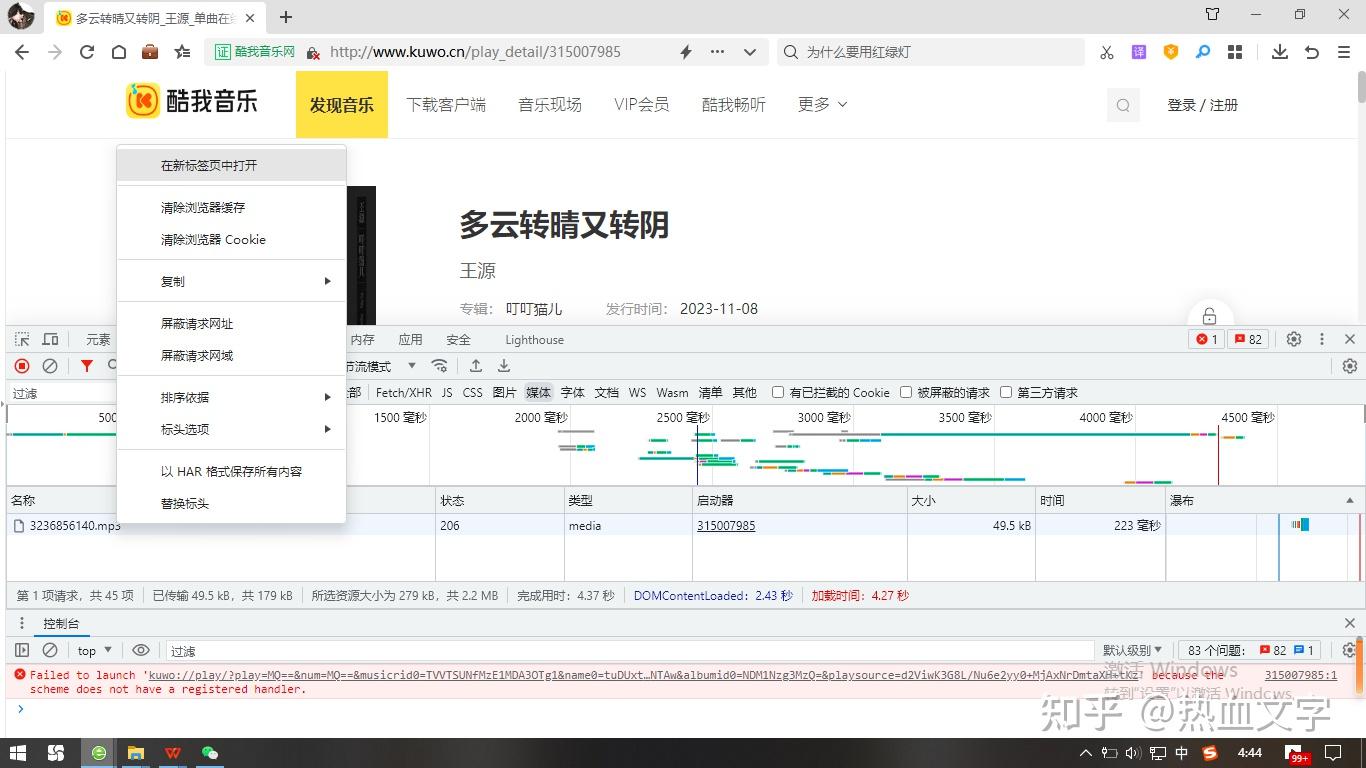Open the console top context dropdown

[95, 650]
